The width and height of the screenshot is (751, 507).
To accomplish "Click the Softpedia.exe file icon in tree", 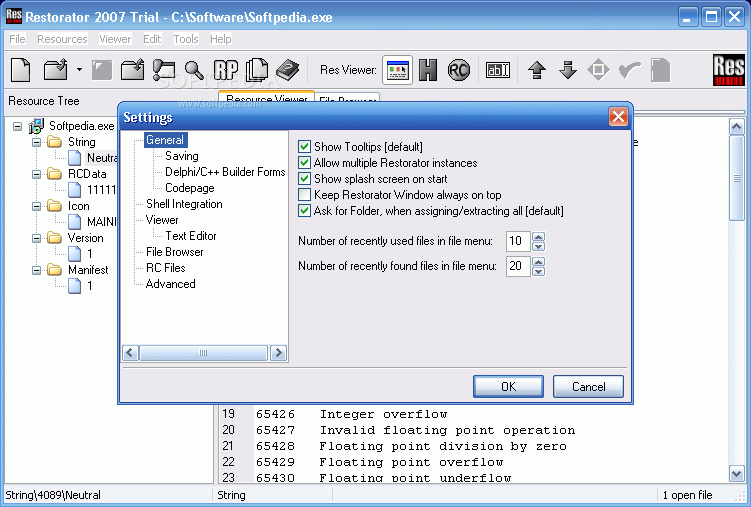I will click(x=36, y=126).
